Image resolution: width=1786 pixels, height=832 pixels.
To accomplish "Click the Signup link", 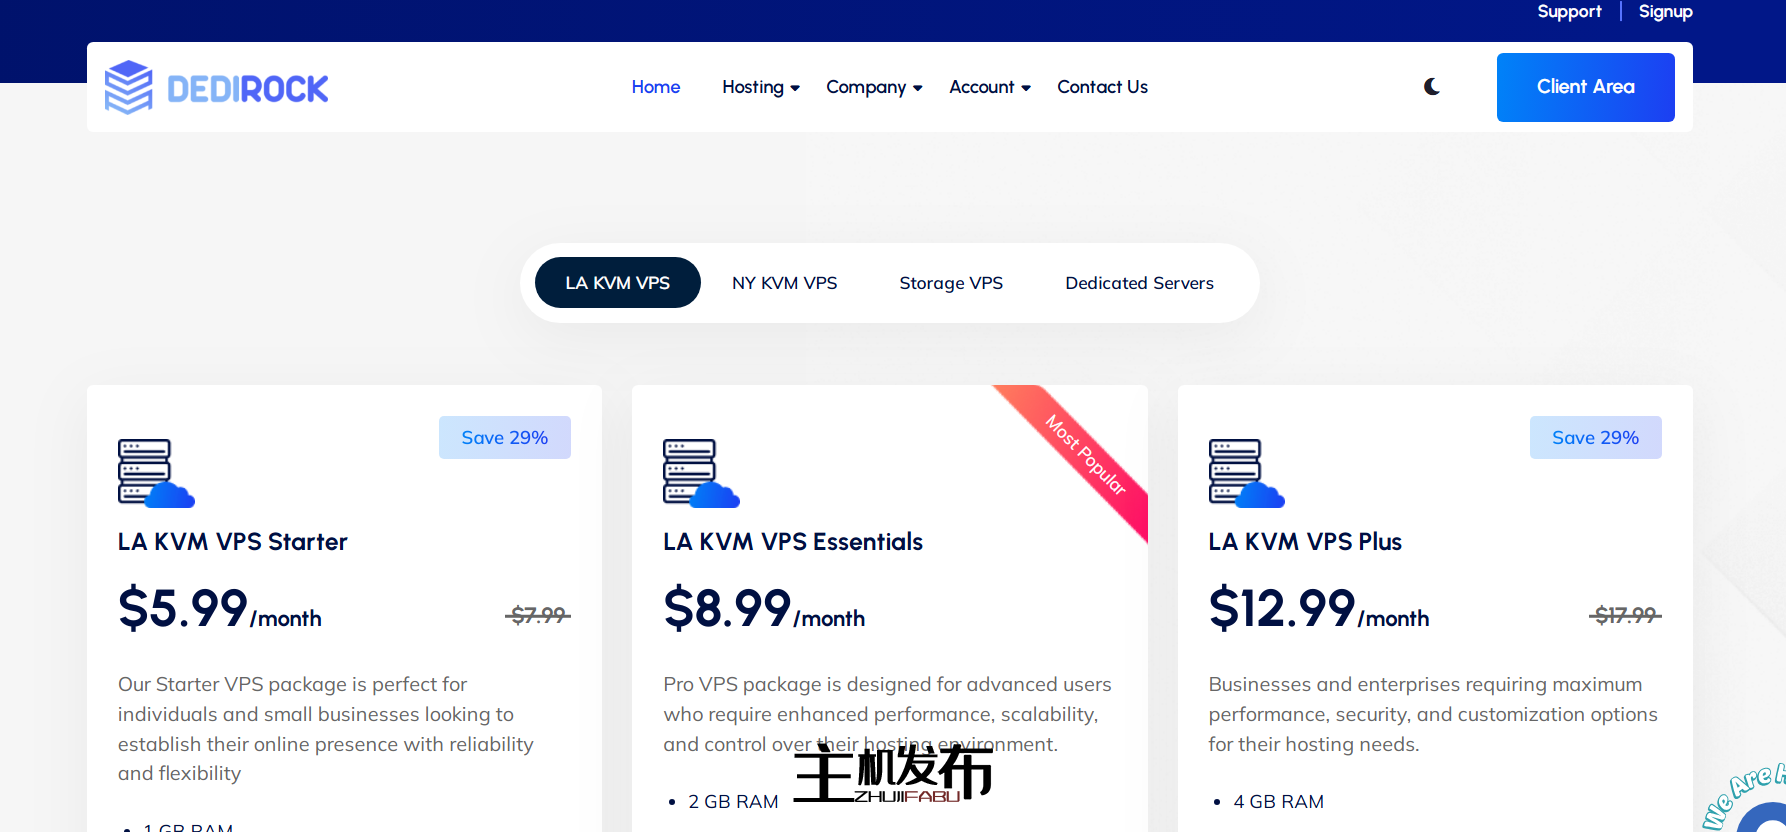I will [x=1665, y=12].
